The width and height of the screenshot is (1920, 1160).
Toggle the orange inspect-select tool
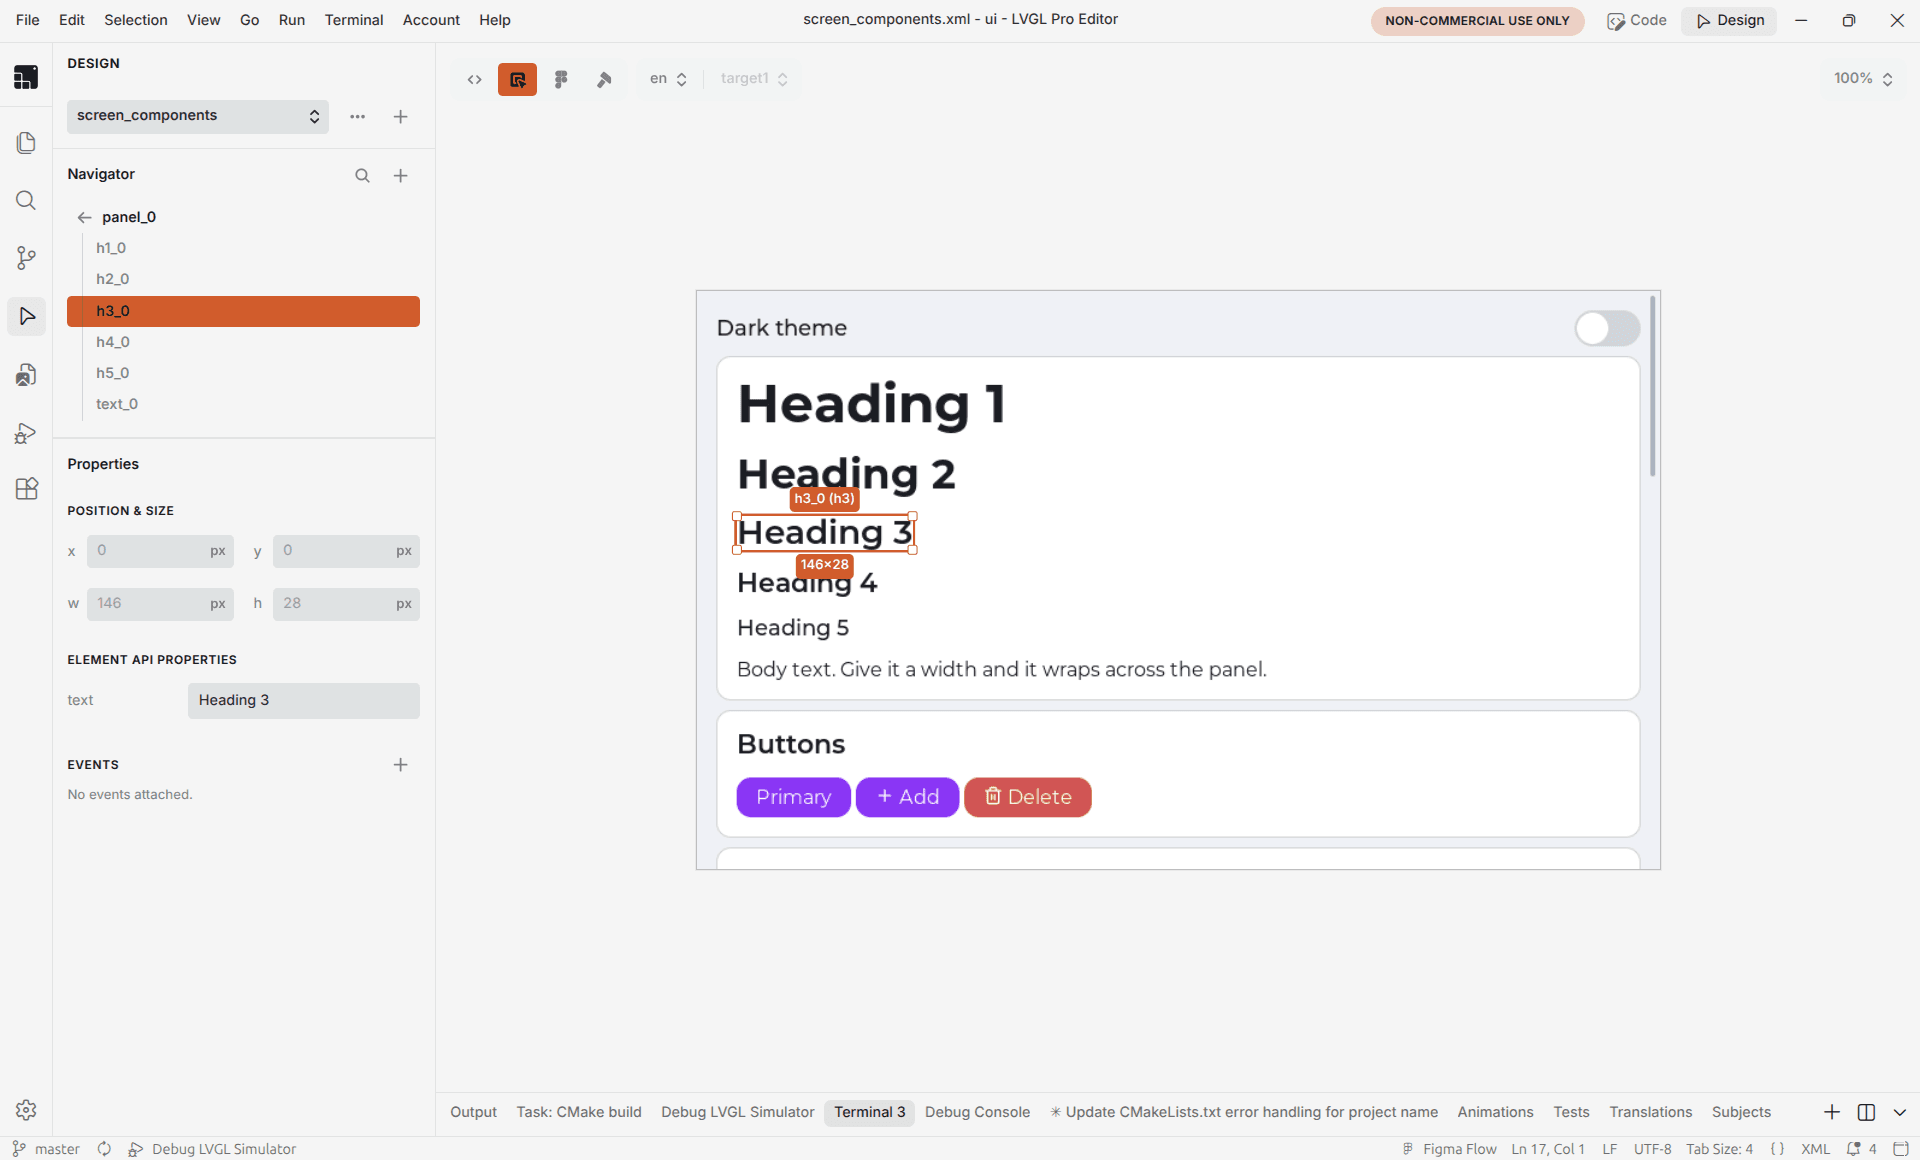tap(517, 79)
